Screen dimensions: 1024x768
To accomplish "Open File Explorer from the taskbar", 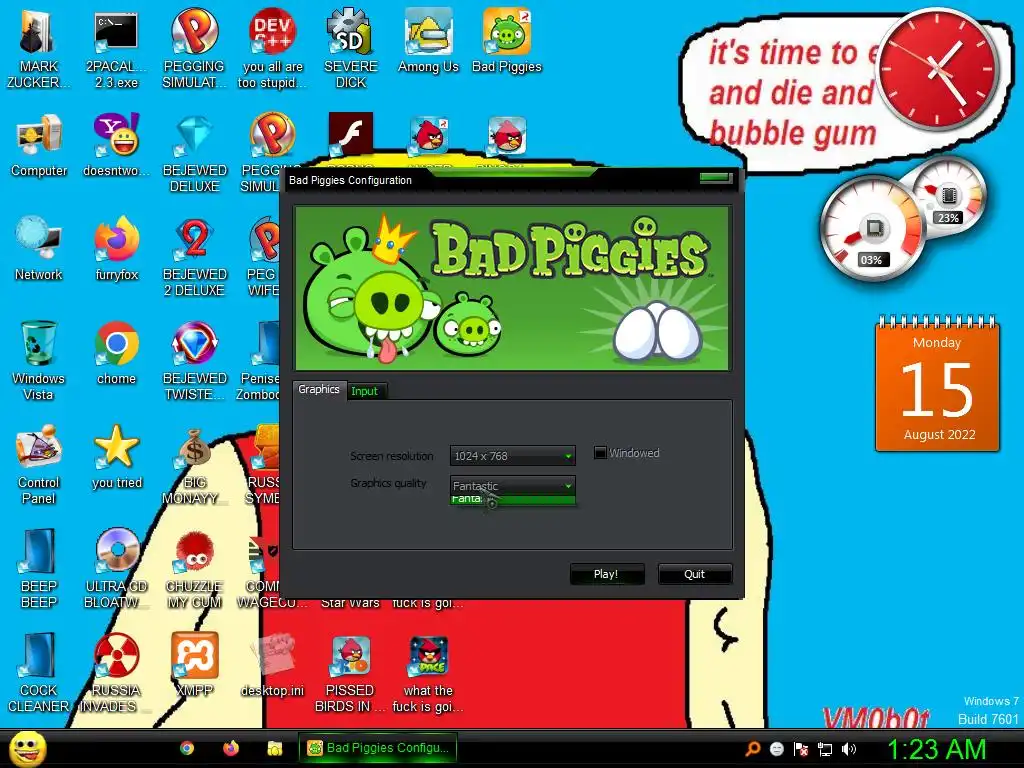I will click(274, 748).
